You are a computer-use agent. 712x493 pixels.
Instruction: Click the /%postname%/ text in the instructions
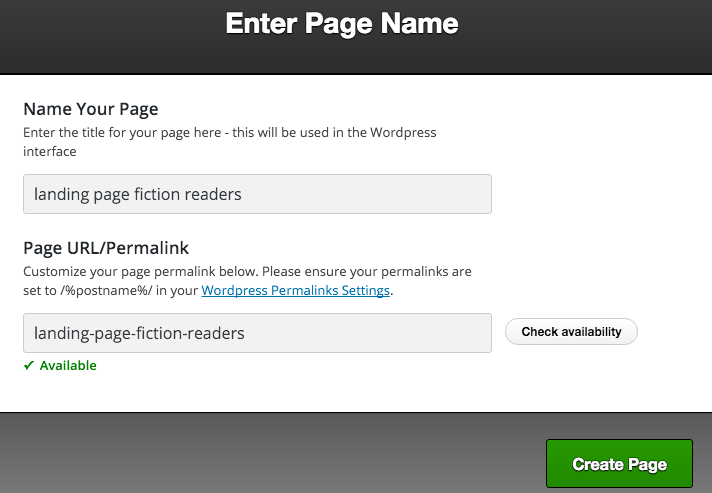pos(106,290)
